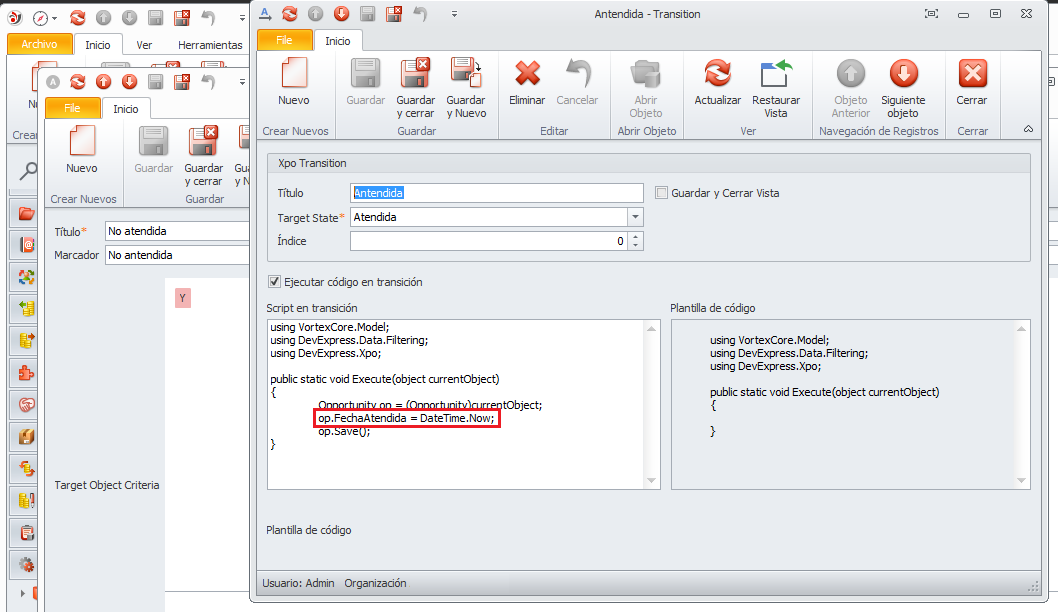Image resolution: width=1058 pixels, height=612 pixels.
Task: Select the Ver ribbon tab
Action: (x=144, y=45)
